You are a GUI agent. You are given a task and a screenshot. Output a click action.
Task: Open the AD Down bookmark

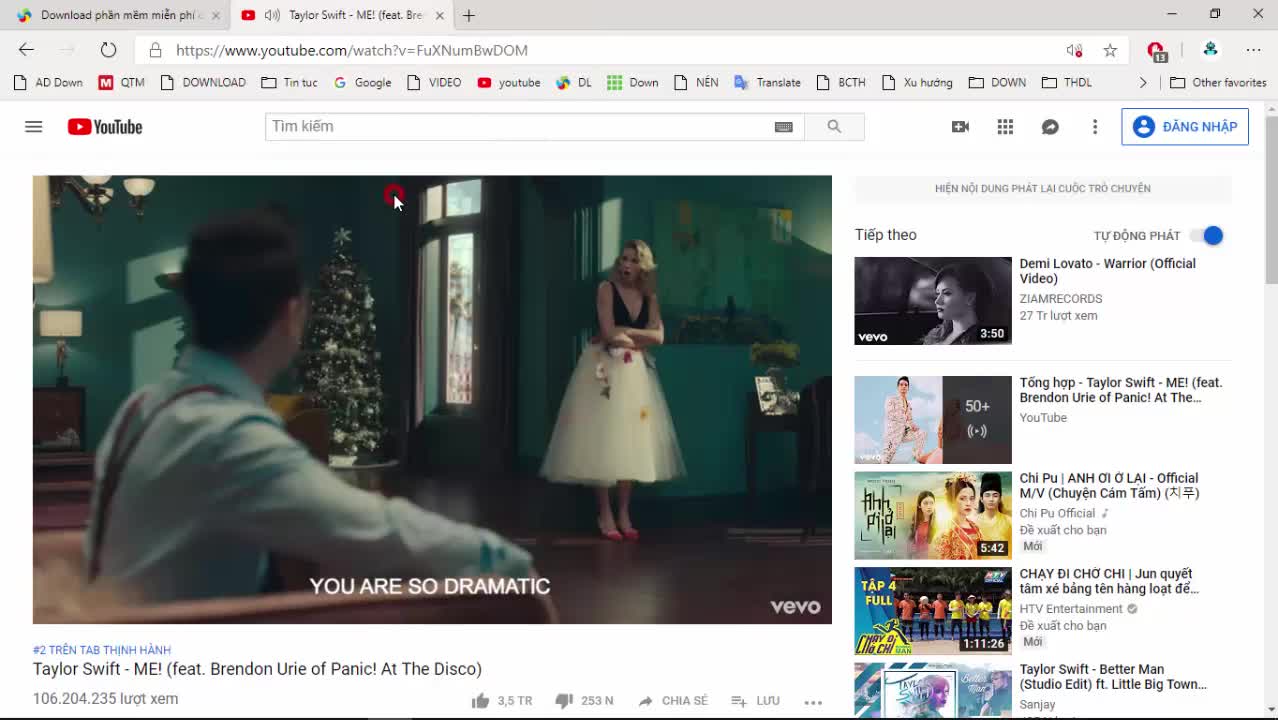pos(48,83)
